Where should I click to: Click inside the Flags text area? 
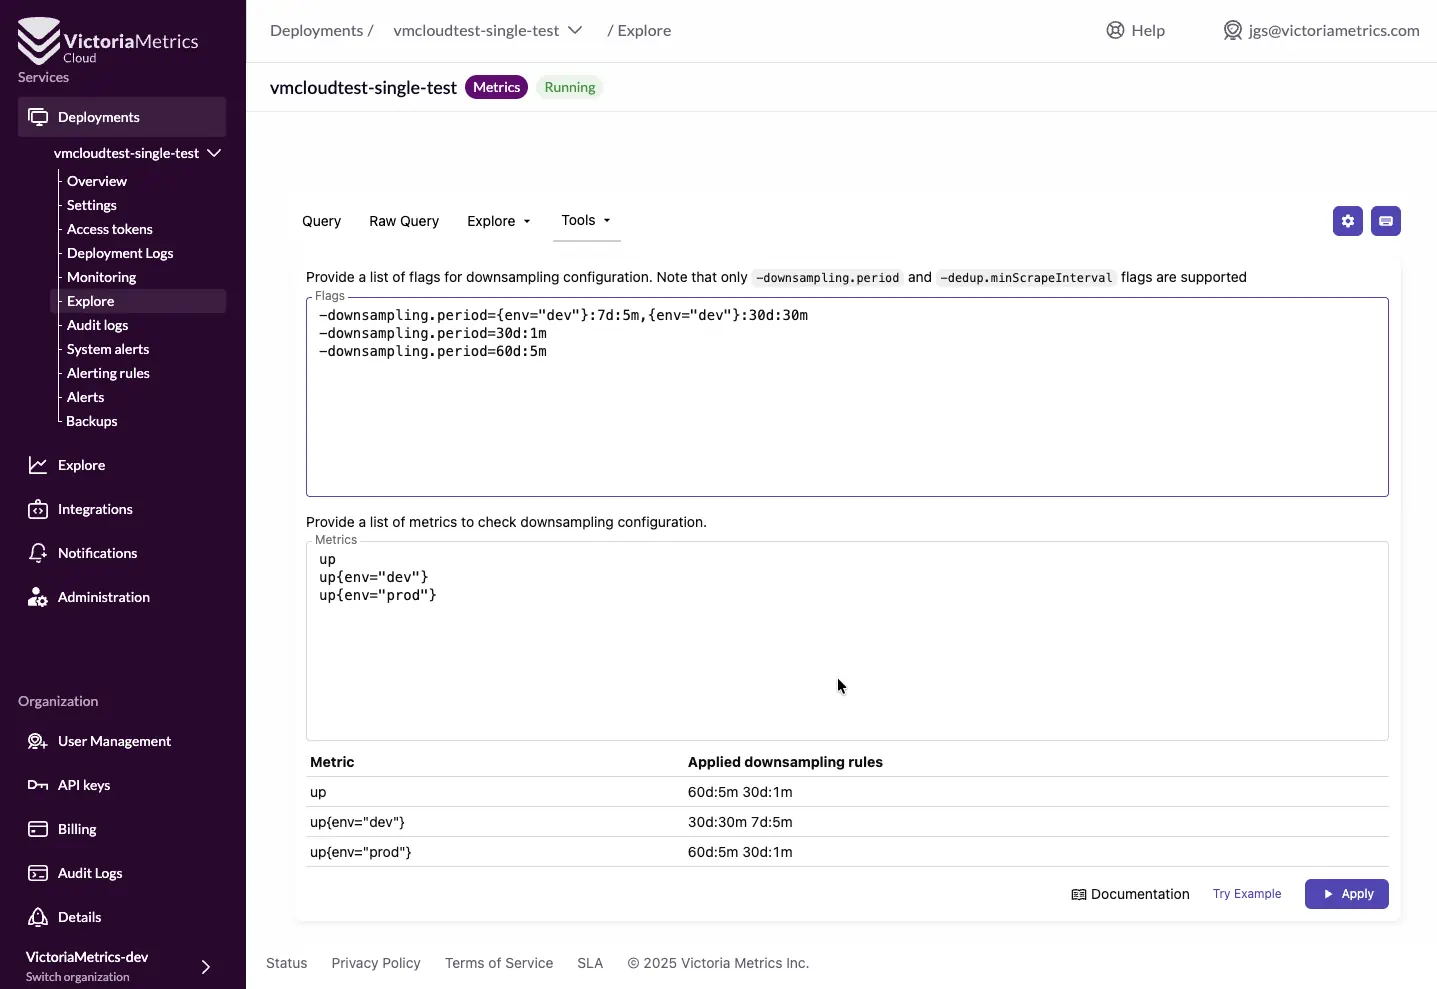[846, 420]
